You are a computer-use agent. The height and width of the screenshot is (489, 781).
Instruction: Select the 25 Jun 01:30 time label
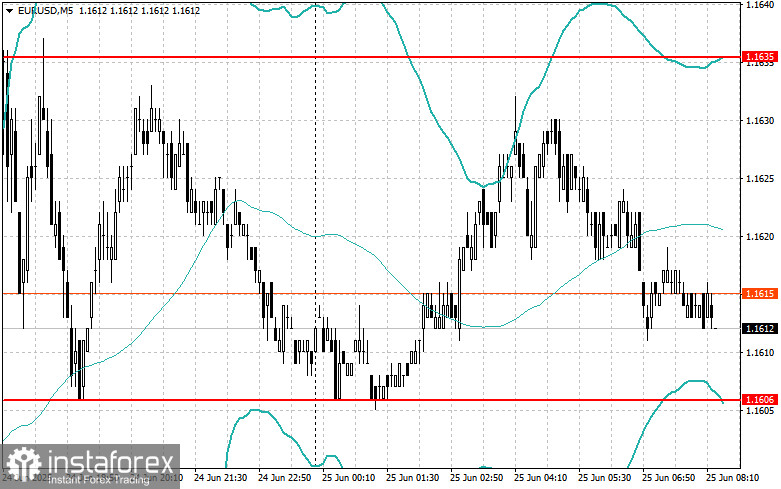[x=412, y=478]
